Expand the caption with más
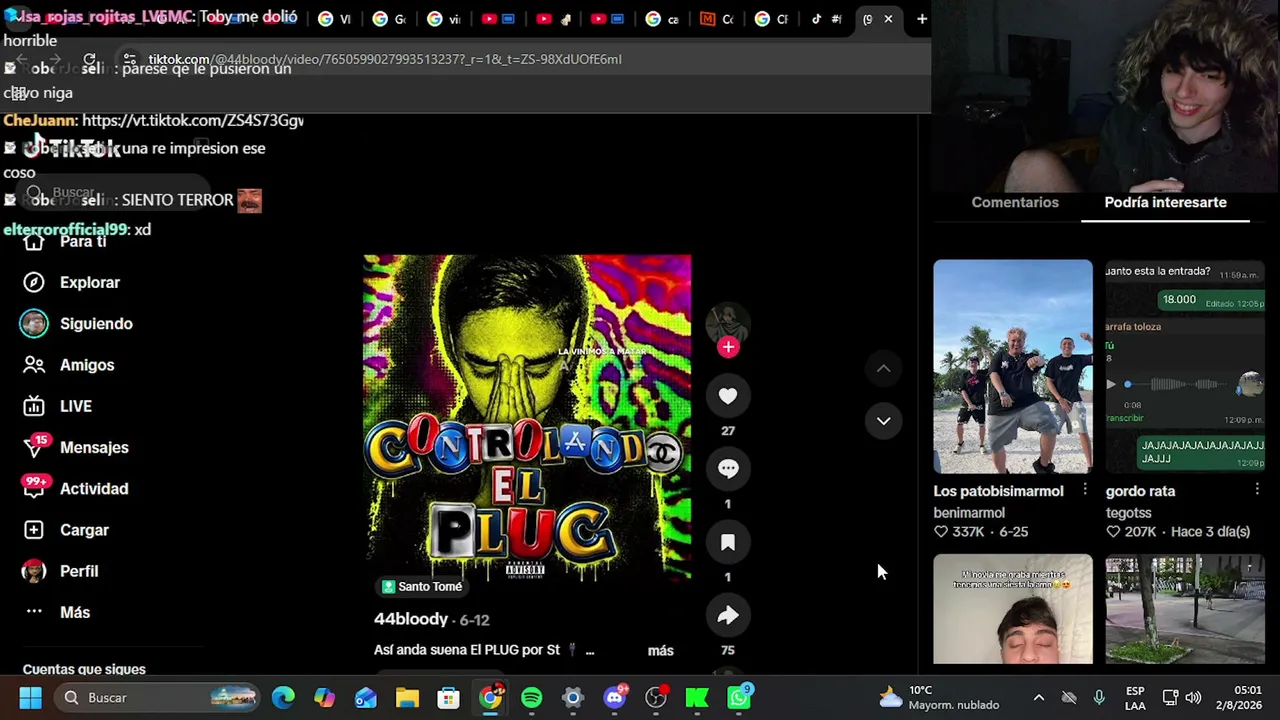 [x=660, y=650]
